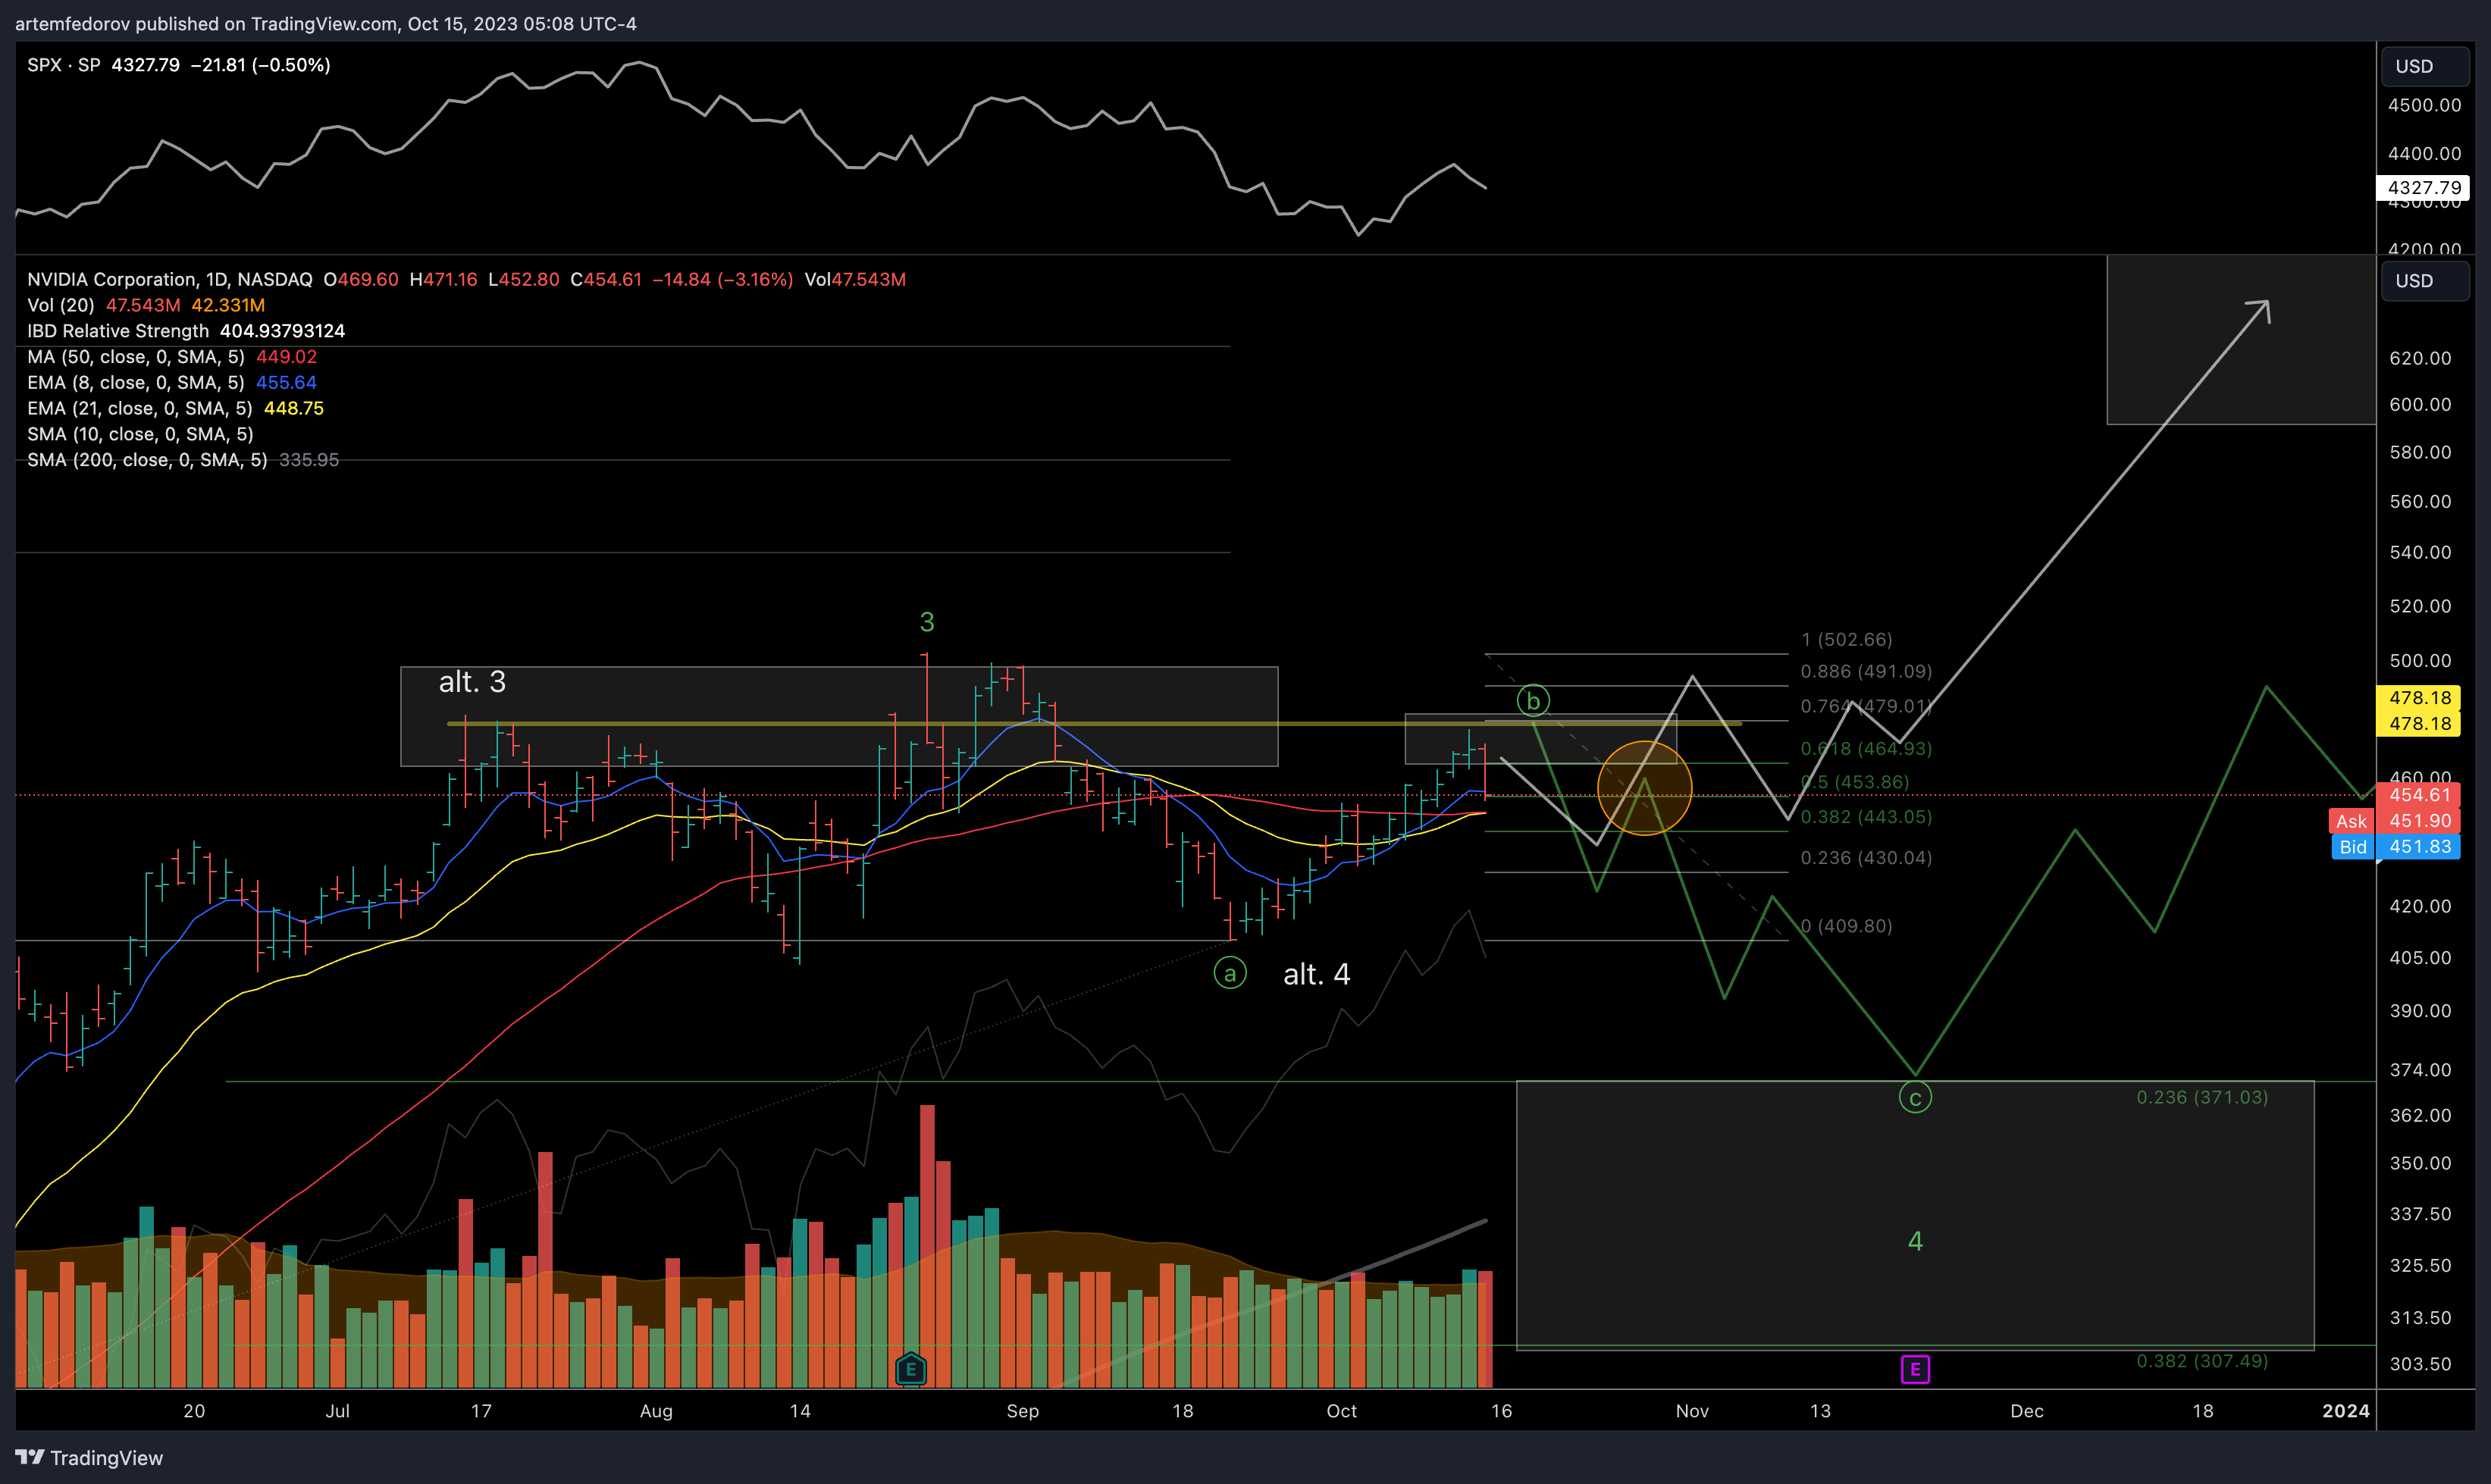Click the 4500.00 SPX scale value

point(2424,105)
